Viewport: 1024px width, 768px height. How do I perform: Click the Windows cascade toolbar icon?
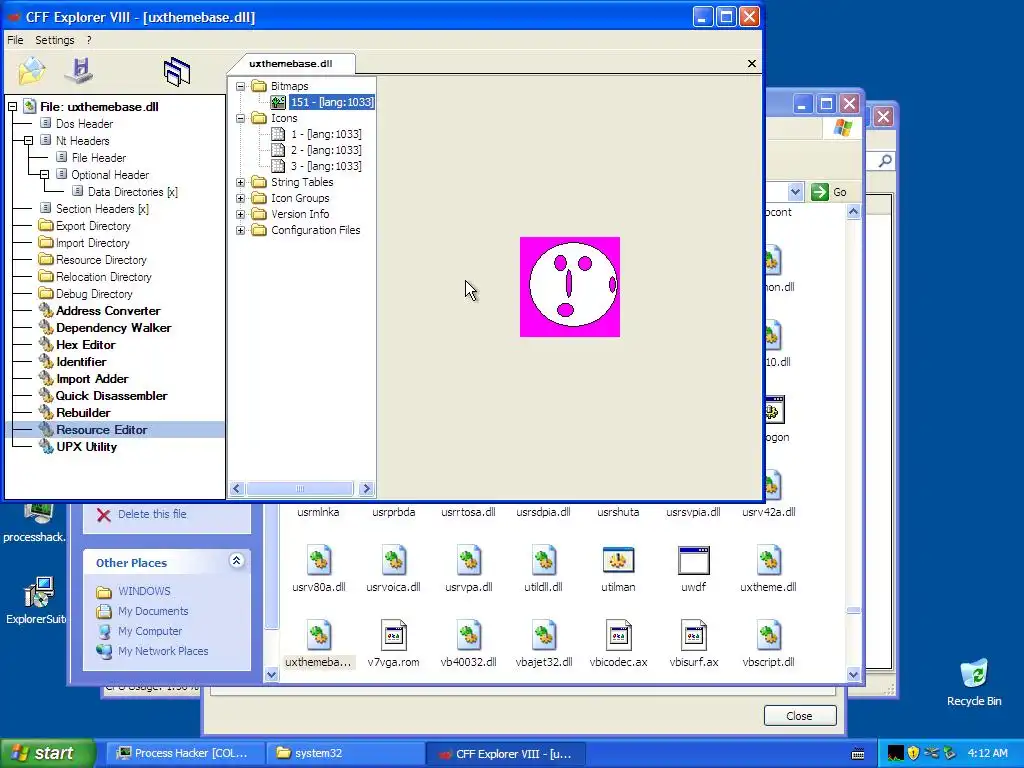click(177, 72)
